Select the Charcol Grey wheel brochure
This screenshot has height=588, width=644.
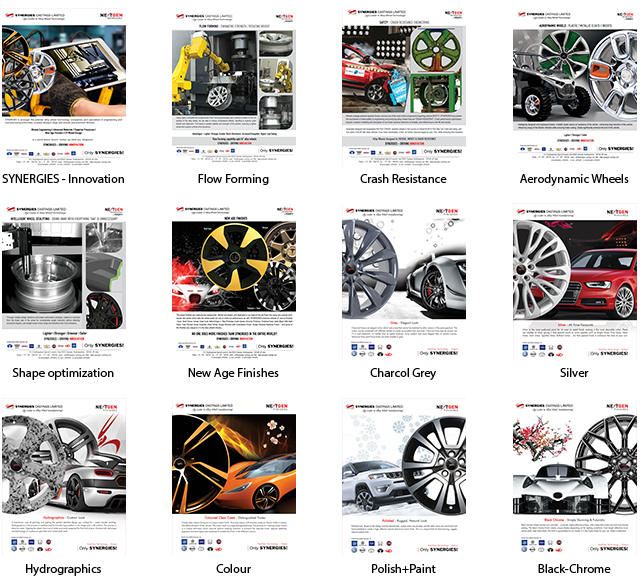click(404, 282)
